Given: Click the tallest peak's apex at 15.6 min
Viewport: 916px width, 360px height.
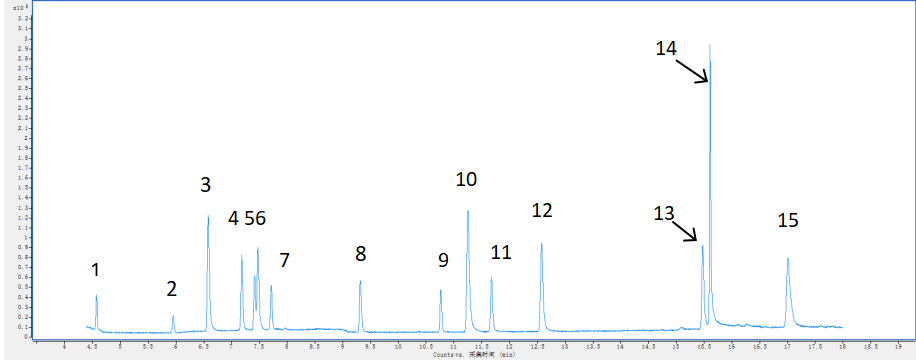Looking at the screenshot, I should pos(710,44).
